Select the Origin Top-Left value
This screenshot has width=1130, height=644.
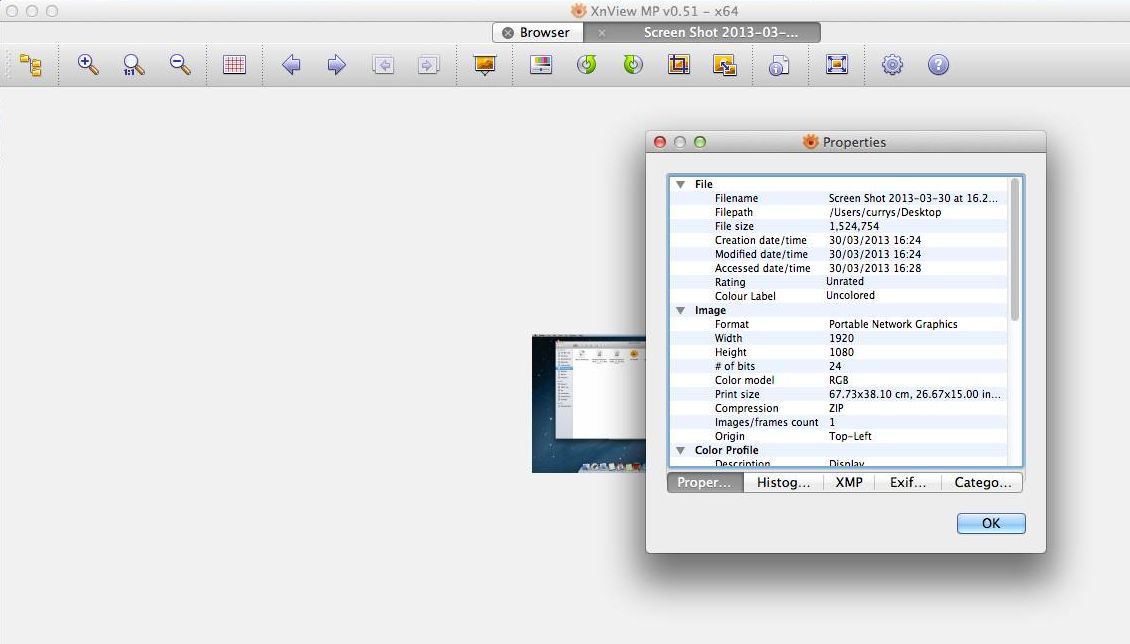click(850, 436)
